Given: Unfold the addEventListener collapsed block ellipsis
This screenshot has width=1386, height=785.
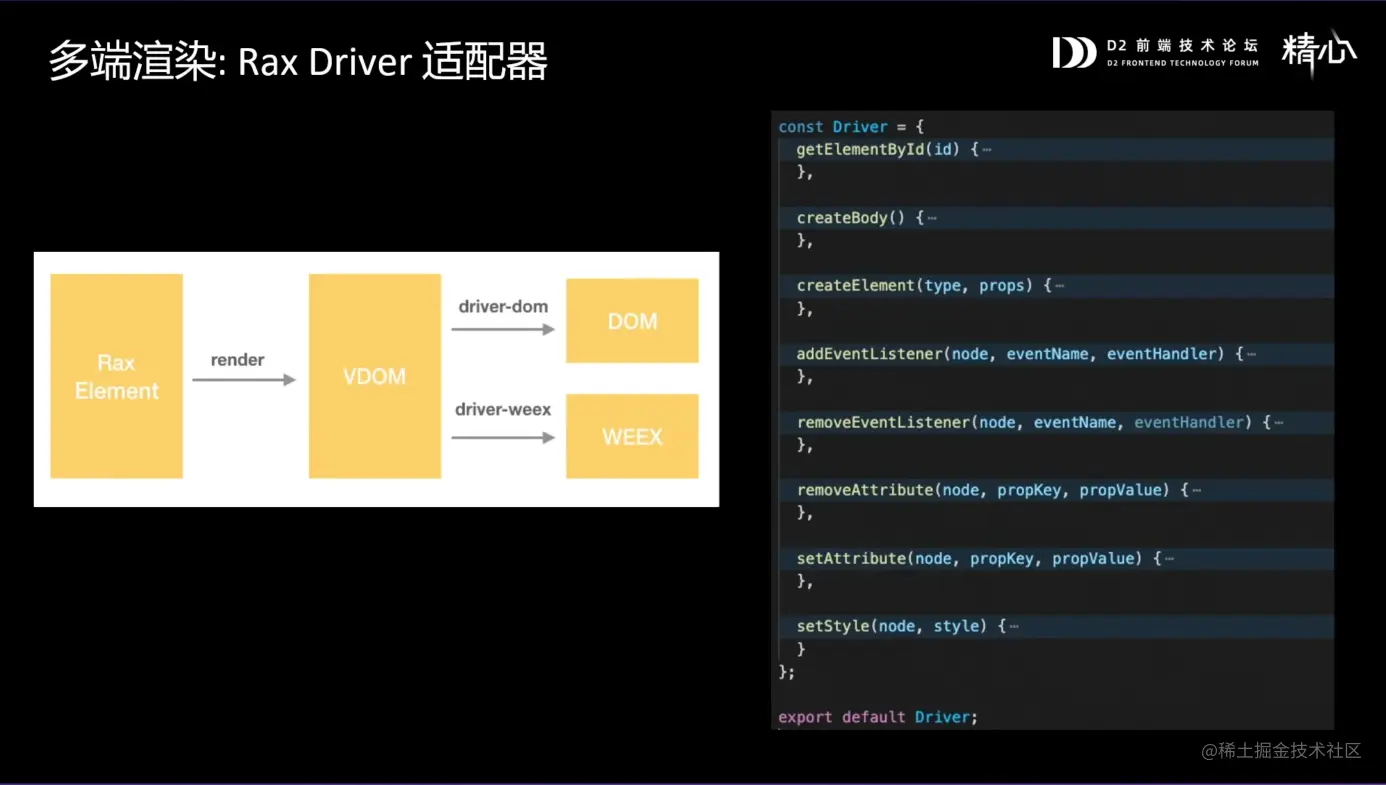Looking at the screenshot, I should point(1251,354).
